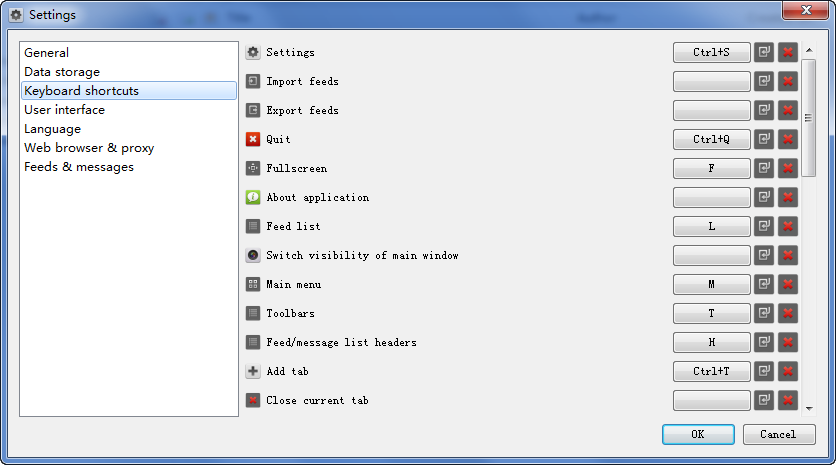Go to Web browser & proxy settings
Image resolution: width=836 pixels, height=465 pixels.
click(89, 148)
